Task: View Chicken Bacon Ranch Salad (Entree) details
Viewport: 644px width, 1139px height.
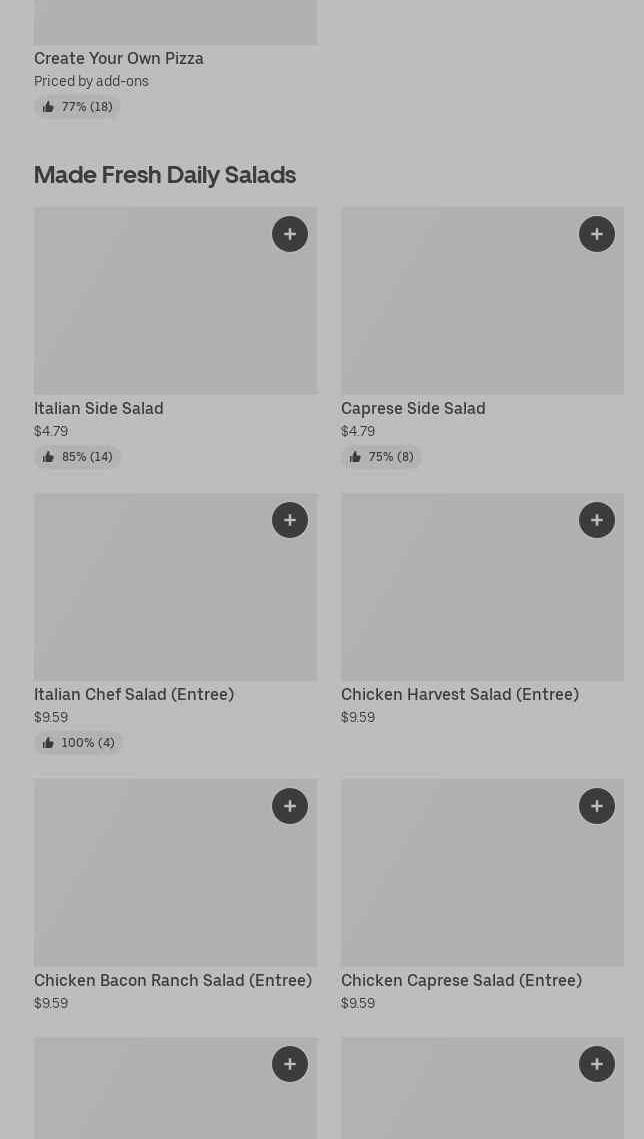Action: [173, 980]
